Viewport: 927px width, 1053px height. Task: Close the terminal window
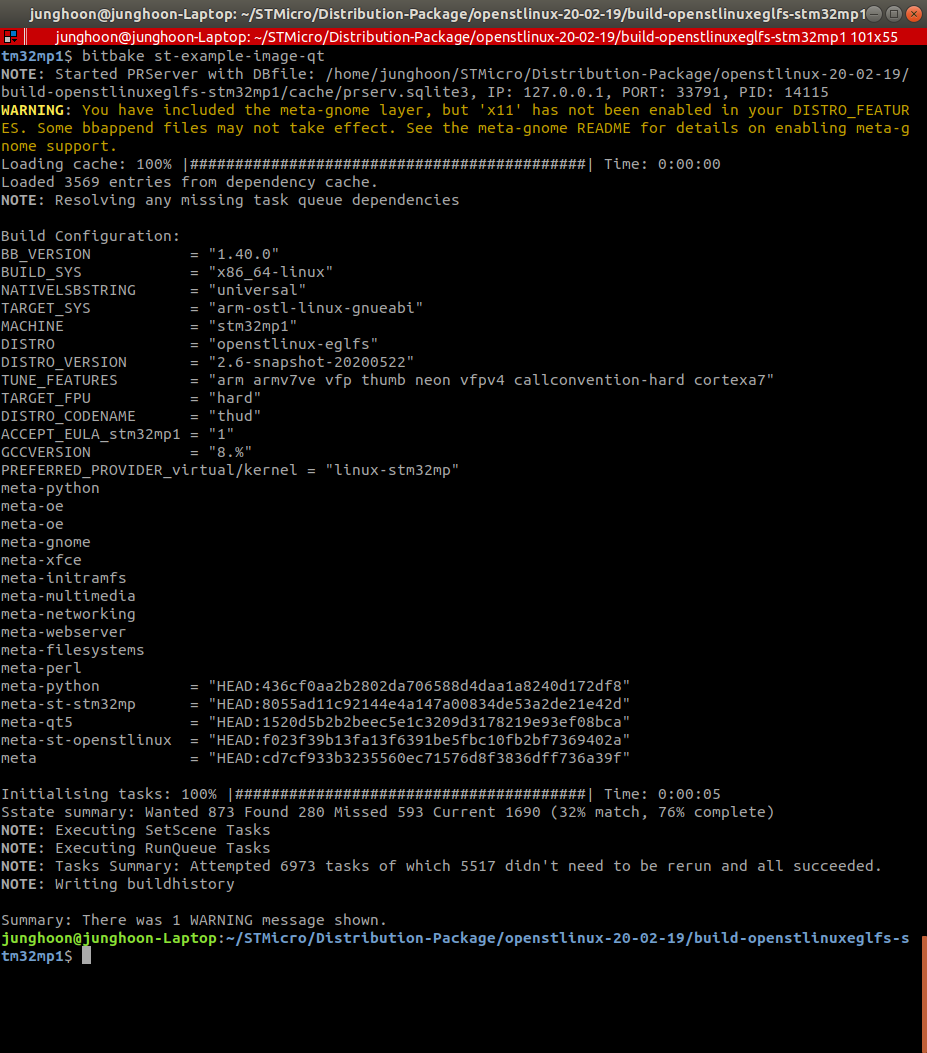(914, 13)
